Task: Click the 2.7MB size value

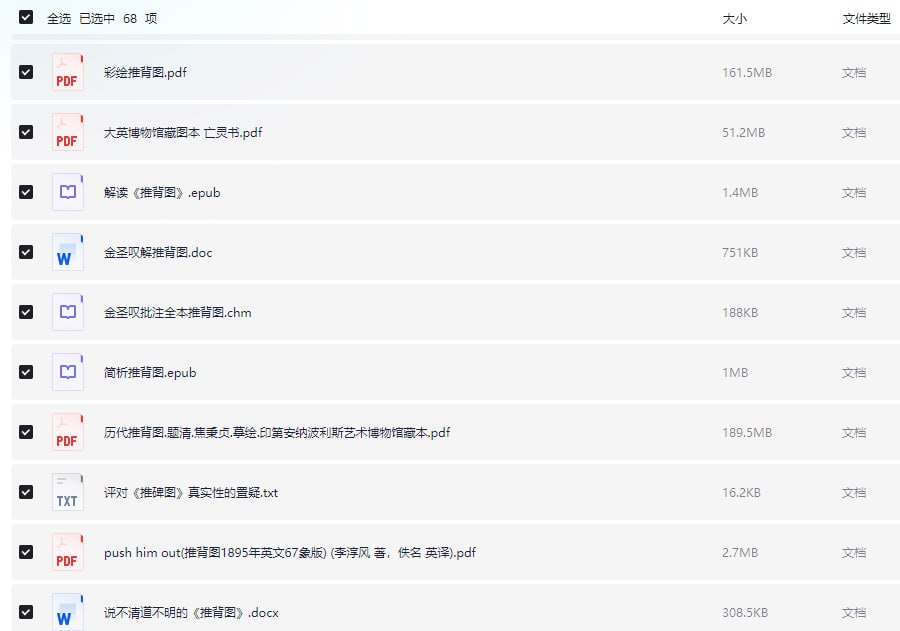Action: tap(740, 553)
